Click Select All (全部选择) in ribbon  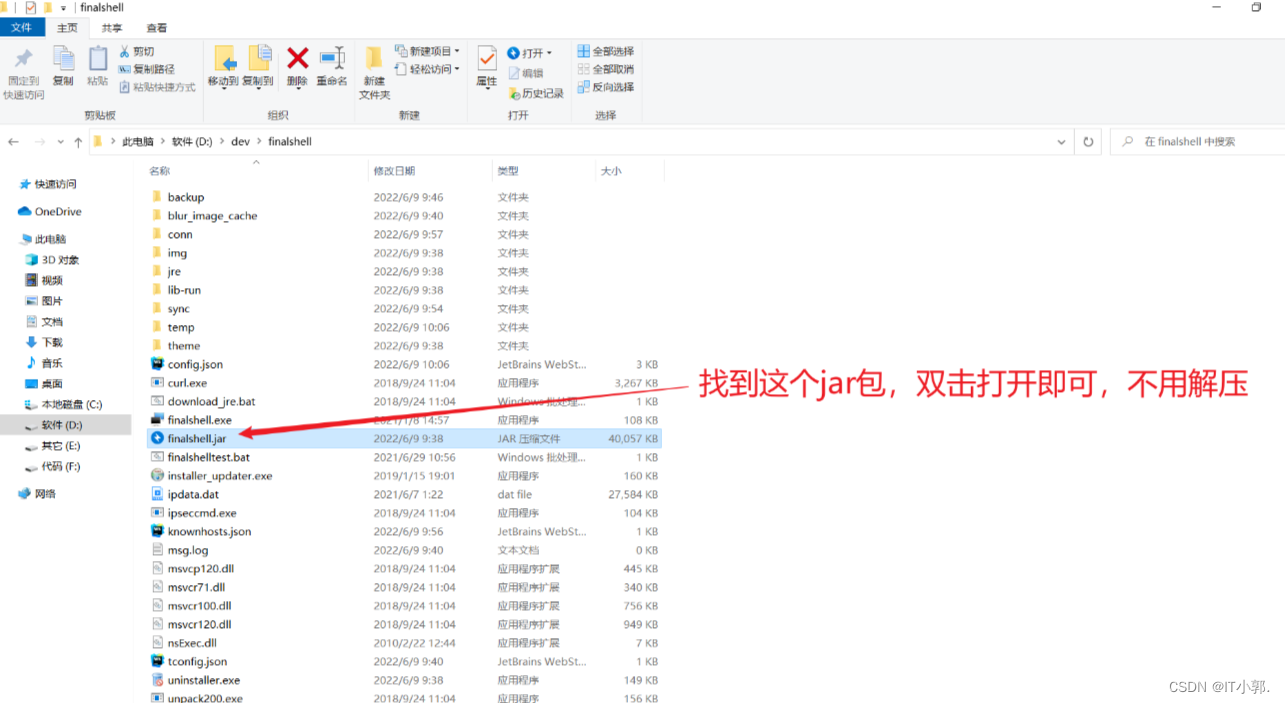coord(605,51)
